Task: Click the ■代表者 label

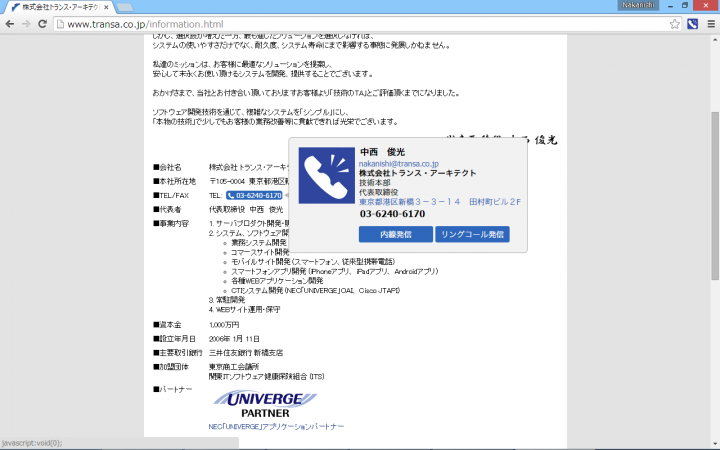Action: (x=167, y=209)
